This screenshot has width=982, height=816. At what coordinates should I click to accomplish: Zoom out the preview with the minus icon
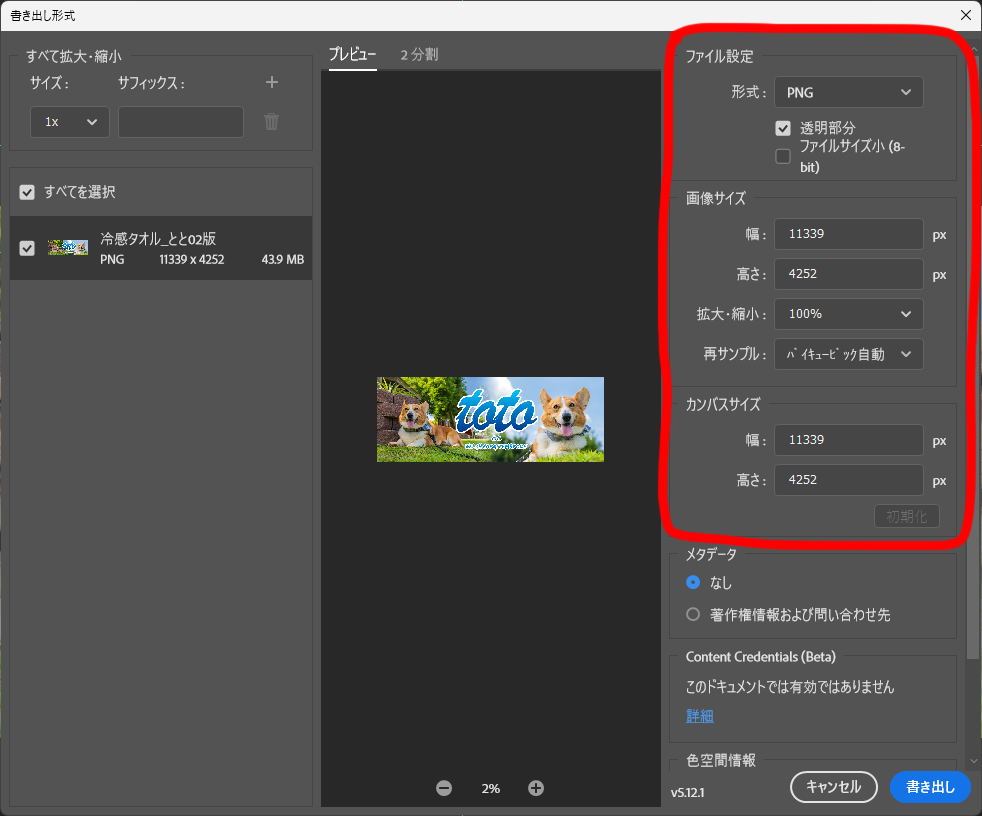click(444, 788)
